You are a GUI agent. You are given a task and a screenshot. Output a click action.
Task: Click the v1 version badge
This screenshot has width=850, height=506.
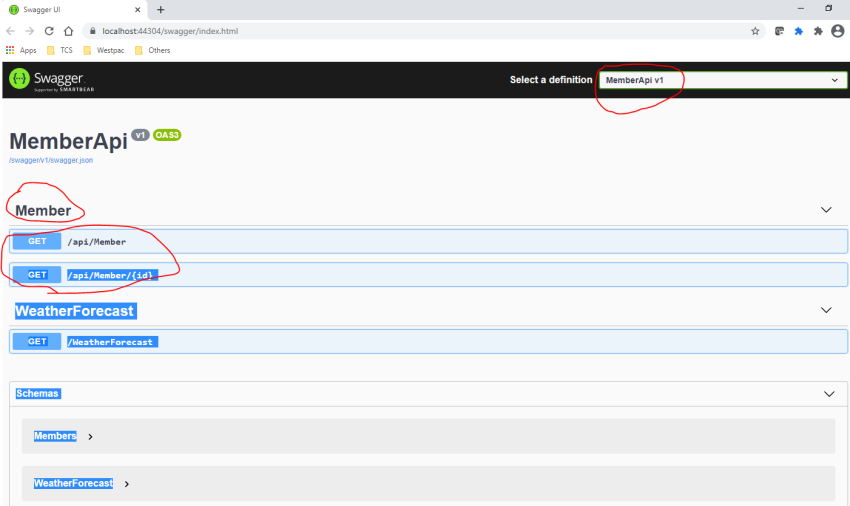click(x=140, y=135)
